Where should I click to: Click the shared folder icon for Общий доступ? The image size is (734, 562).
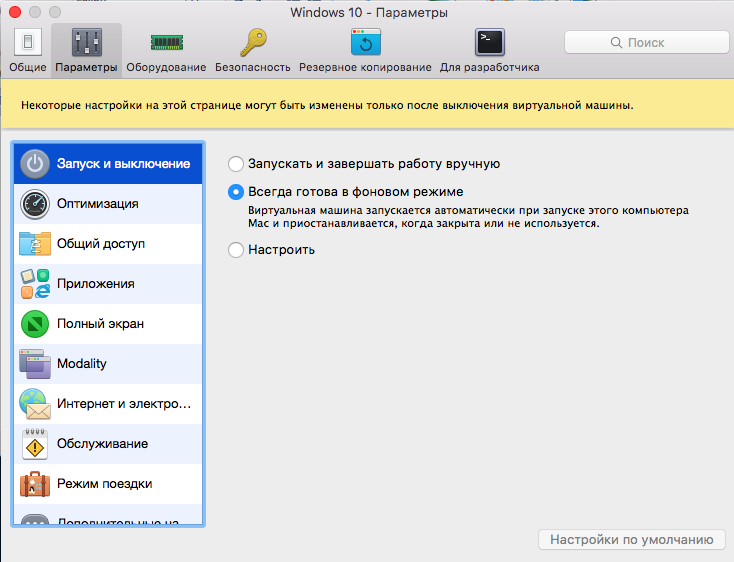pos(35,244)
